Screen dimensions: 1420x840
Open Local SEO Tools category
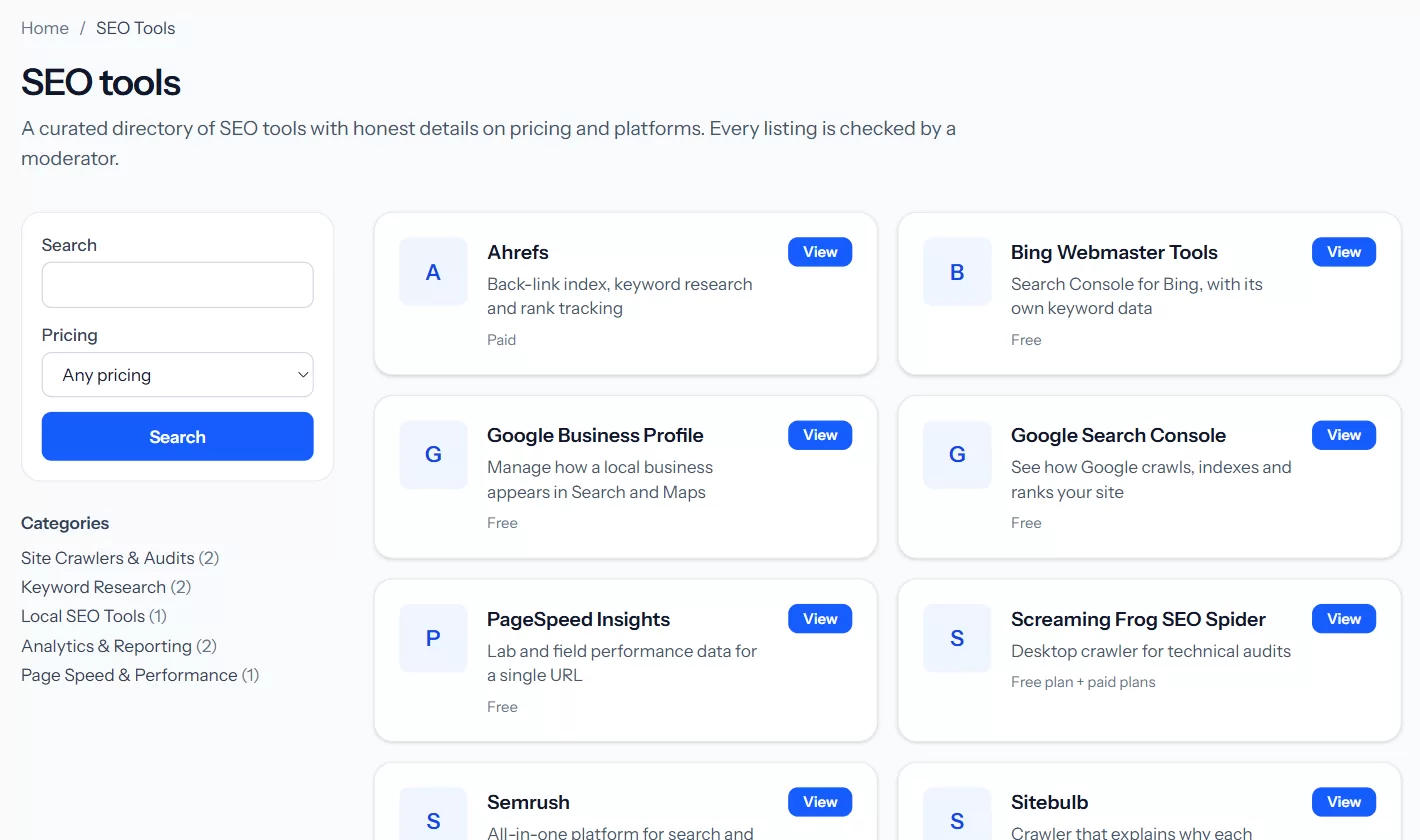pyautogui.click(x=83, y=616)
